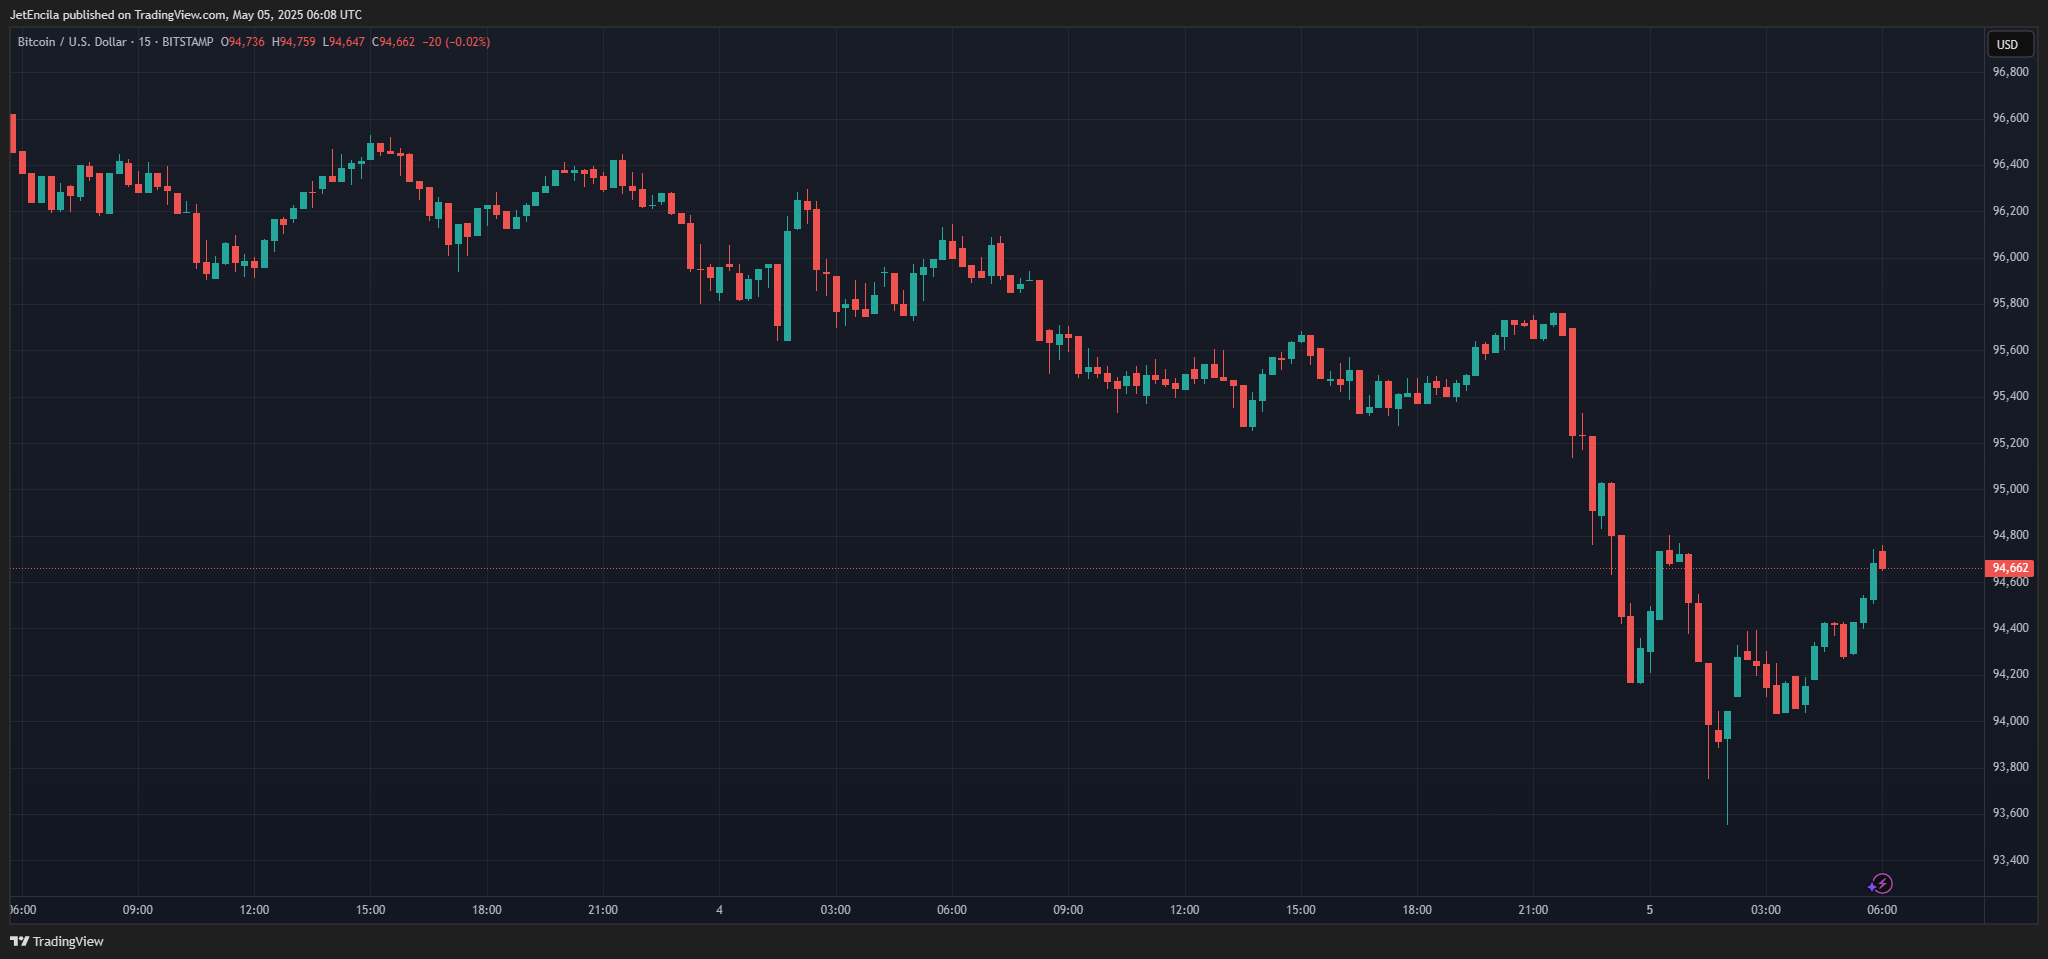
Task: Click the TradingView text beside the bottom logo
Action: pos(68,941)
